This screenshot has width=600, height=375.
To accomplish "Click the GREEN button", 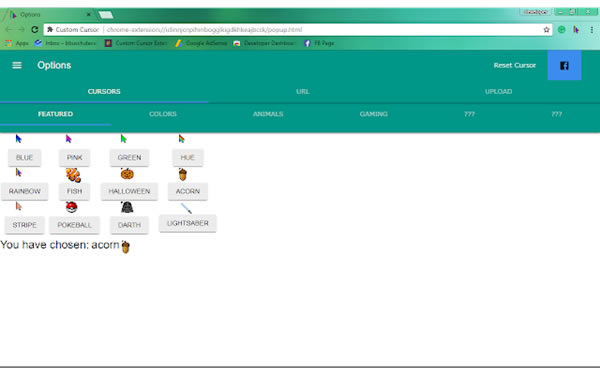I will [x=129, y=158].
